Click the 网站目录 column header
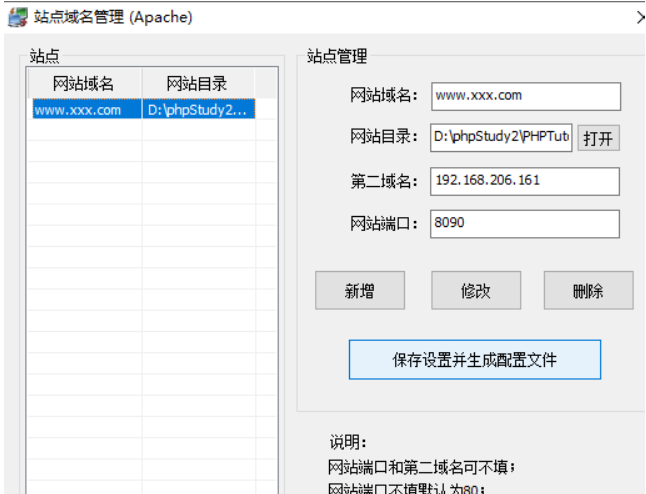 click(x=197, y=84)
